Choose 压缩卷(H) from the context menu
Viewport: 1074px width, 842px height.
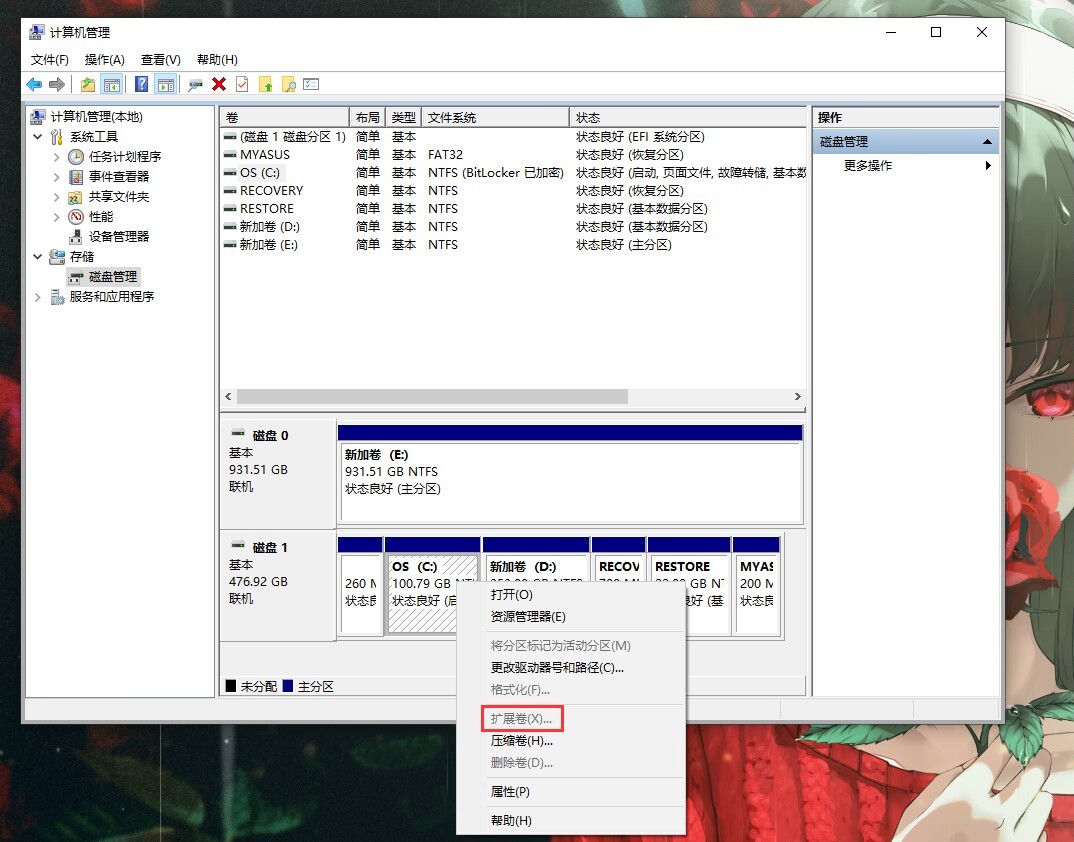pyautogui.click(x=521, y=741)
